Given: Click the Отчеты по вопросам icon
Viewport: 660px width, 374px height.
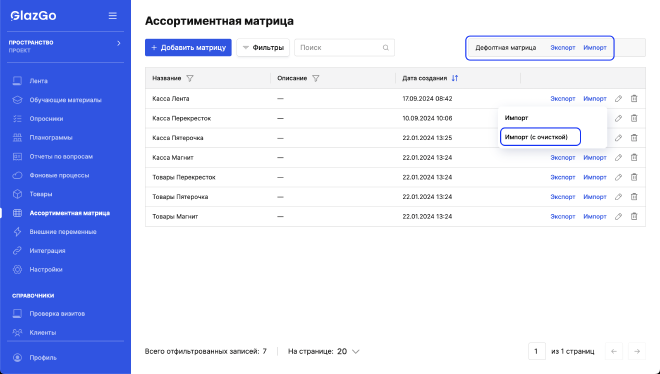Looking at the screenshot, I should pyautogui.click(x=17, y=156).
